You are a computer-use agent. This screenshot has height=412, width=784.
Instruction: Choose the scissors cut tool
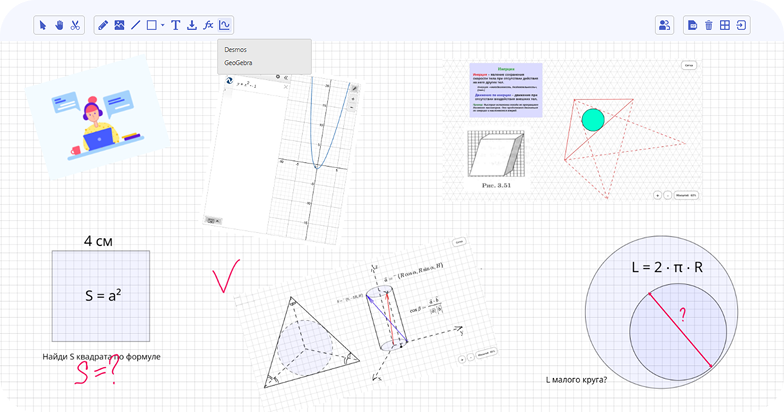(75, 25)
